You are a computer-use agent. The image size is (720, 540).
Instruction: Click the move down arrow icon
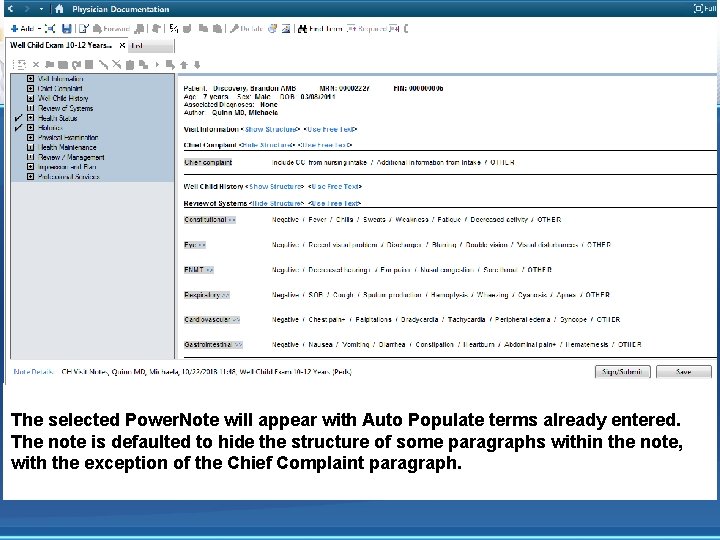197,65
